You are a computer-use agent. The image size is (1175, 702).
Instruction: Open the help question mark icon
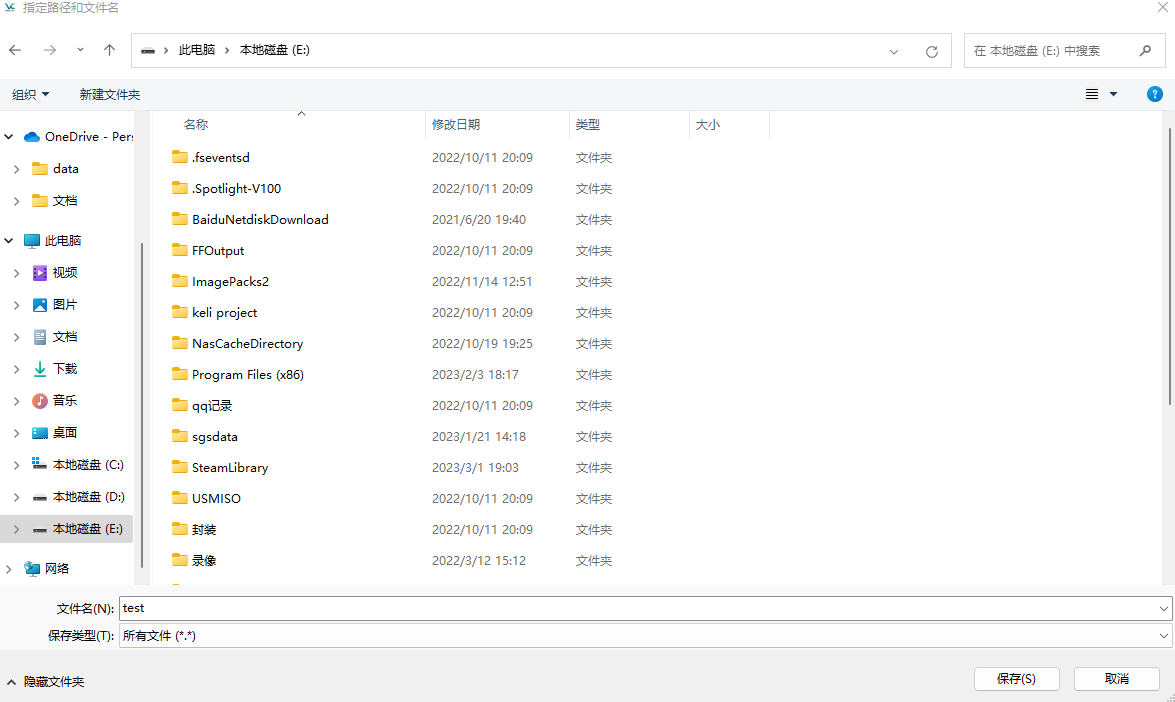(x=1154, y=94)
